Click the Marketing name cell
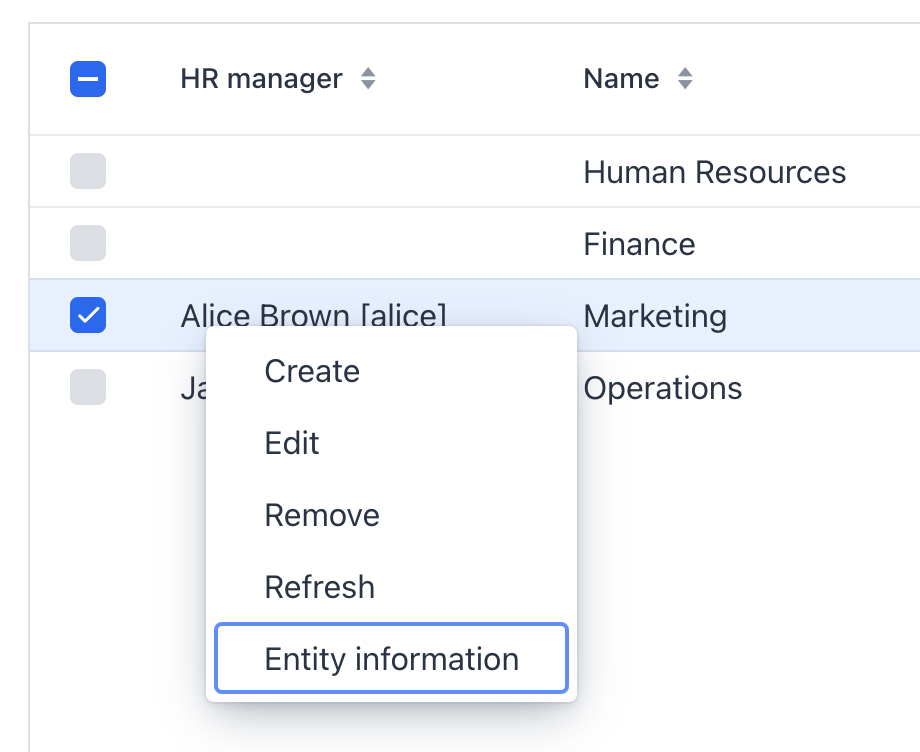 (x=655, y=316)
